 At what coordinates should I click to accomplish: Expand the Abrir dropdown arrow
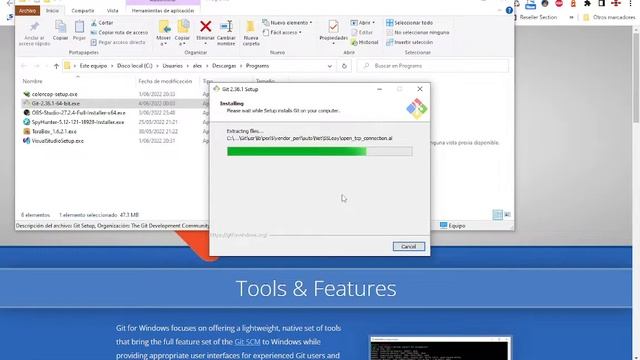click(373, 23)
